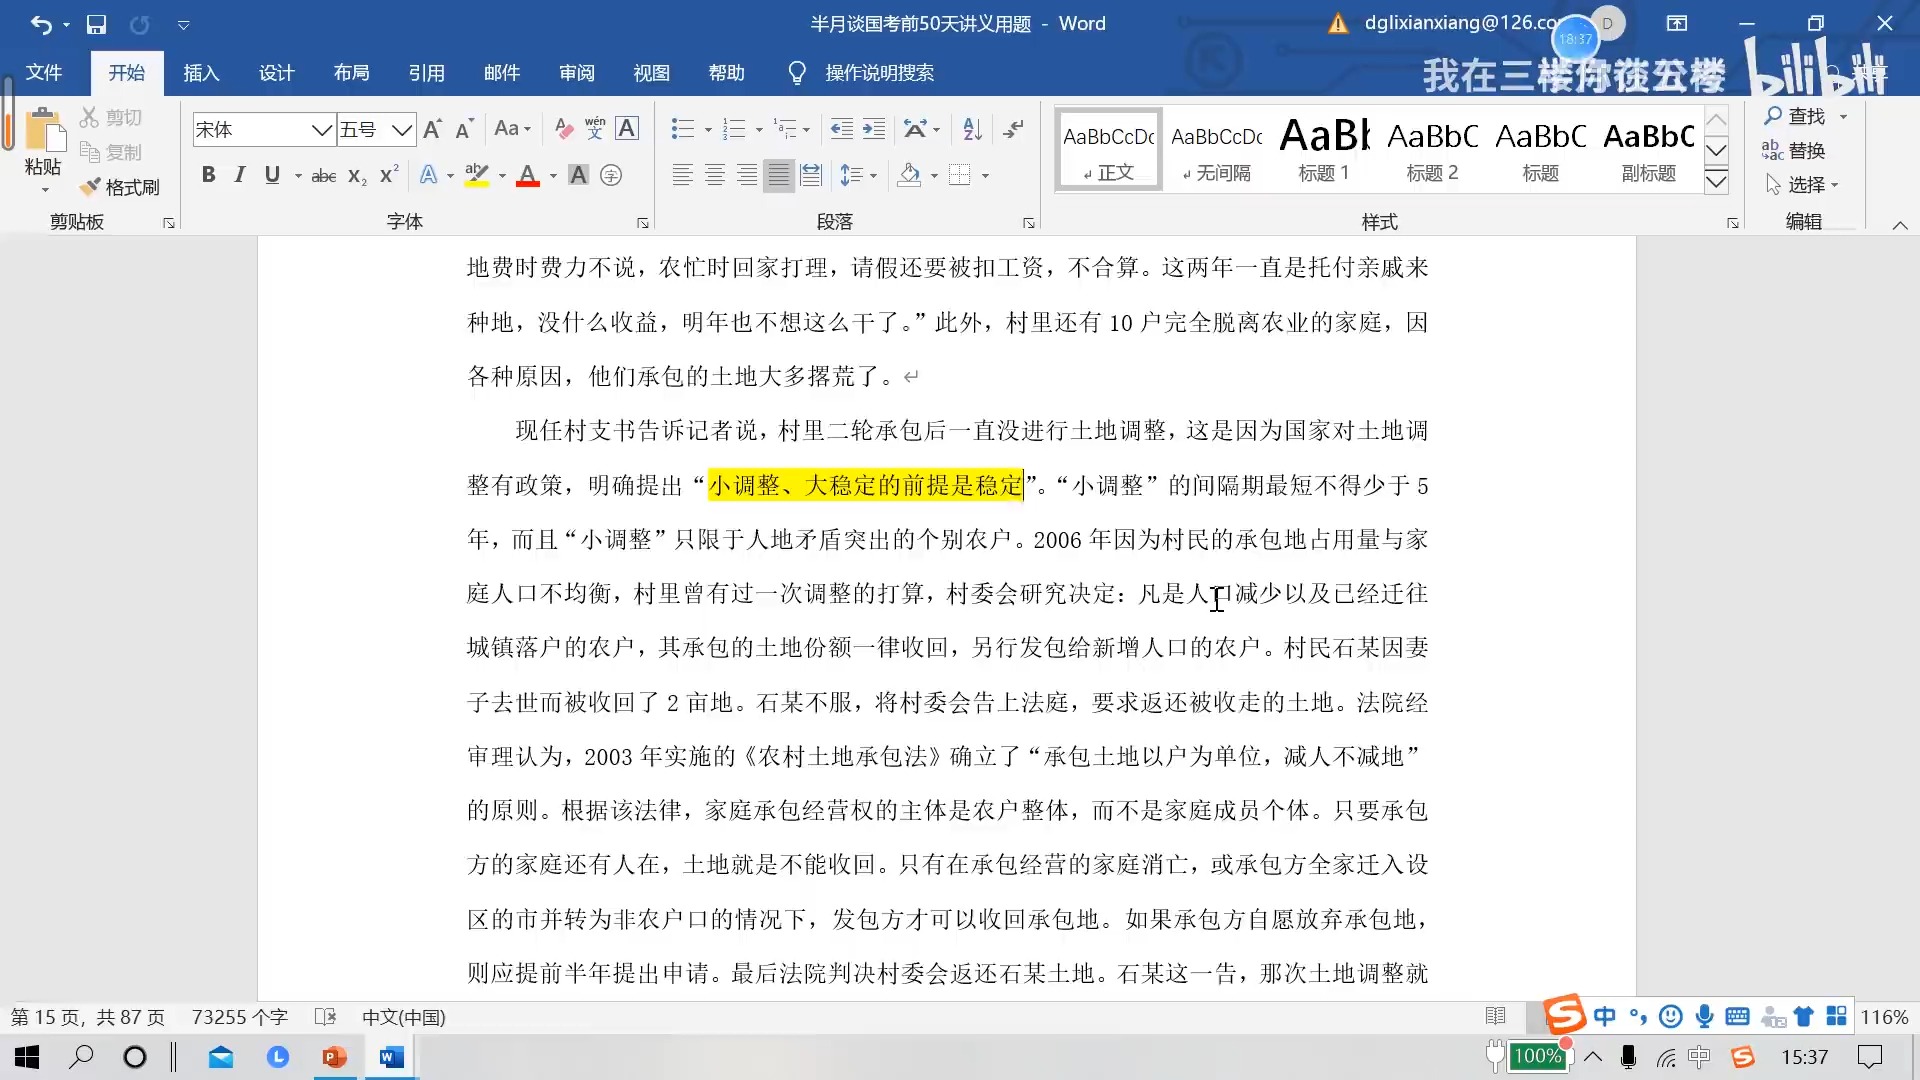The width and height of the screenshot is (1920, 1080).
Task: Switch to the 布局 tab
Action: [x=351, y=72]
